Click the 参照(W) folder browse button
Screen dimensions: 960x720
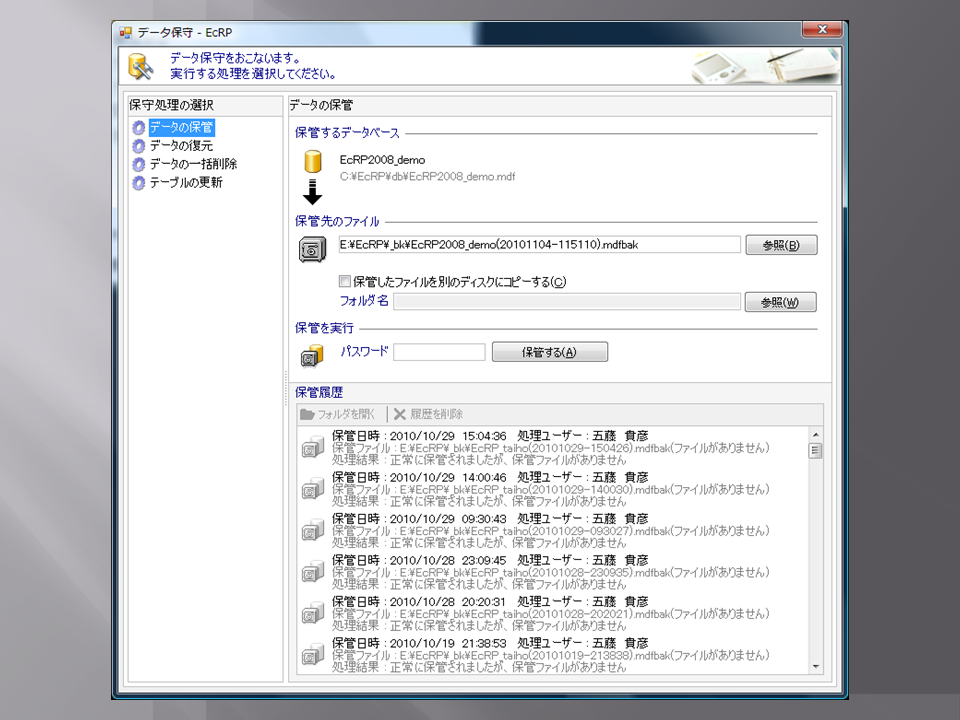click(780, 302)
